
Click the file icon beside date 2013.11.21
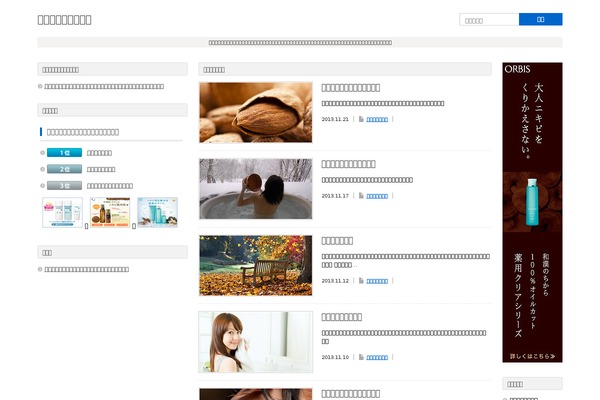361,119
